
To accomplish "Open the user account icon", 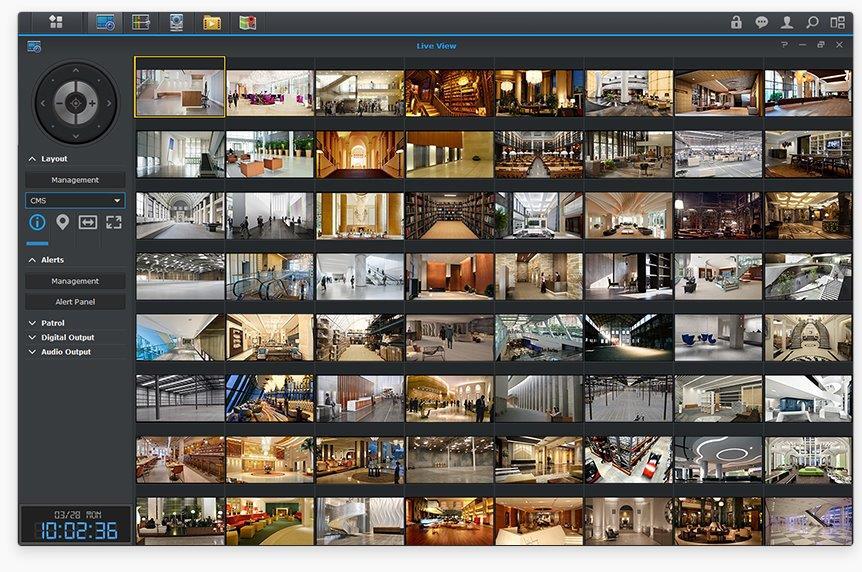I will point(787,22).
